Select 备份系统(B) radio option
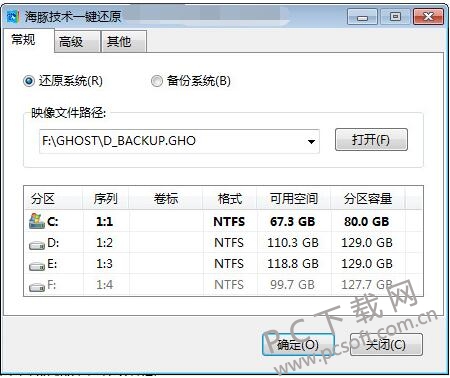 [157, 81]
